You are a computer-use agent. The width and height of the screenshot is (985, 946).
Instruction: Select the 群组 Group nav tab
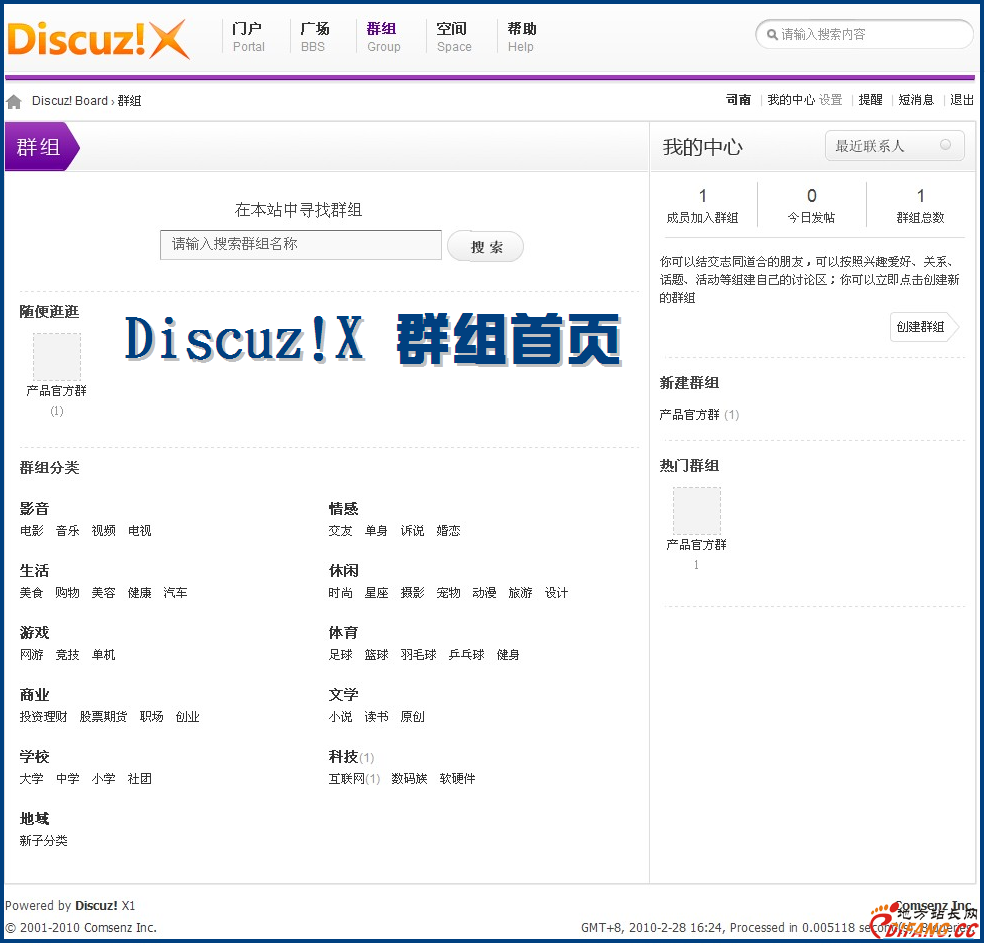383,37
